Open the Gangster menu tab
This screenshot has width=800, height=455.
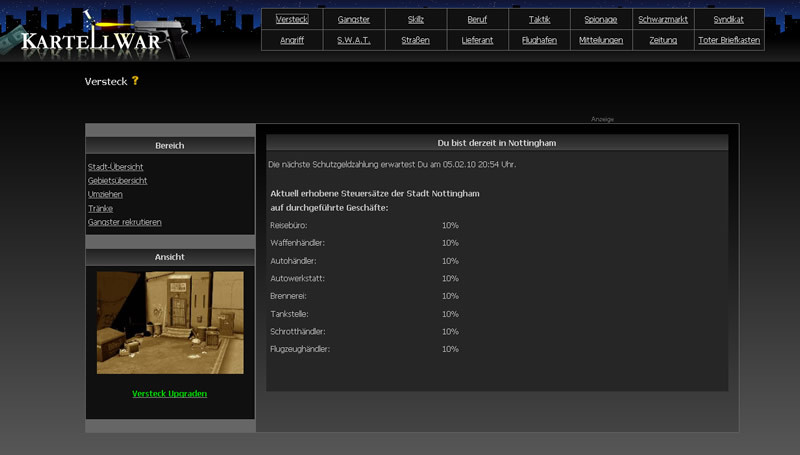[x=354, y=19]
